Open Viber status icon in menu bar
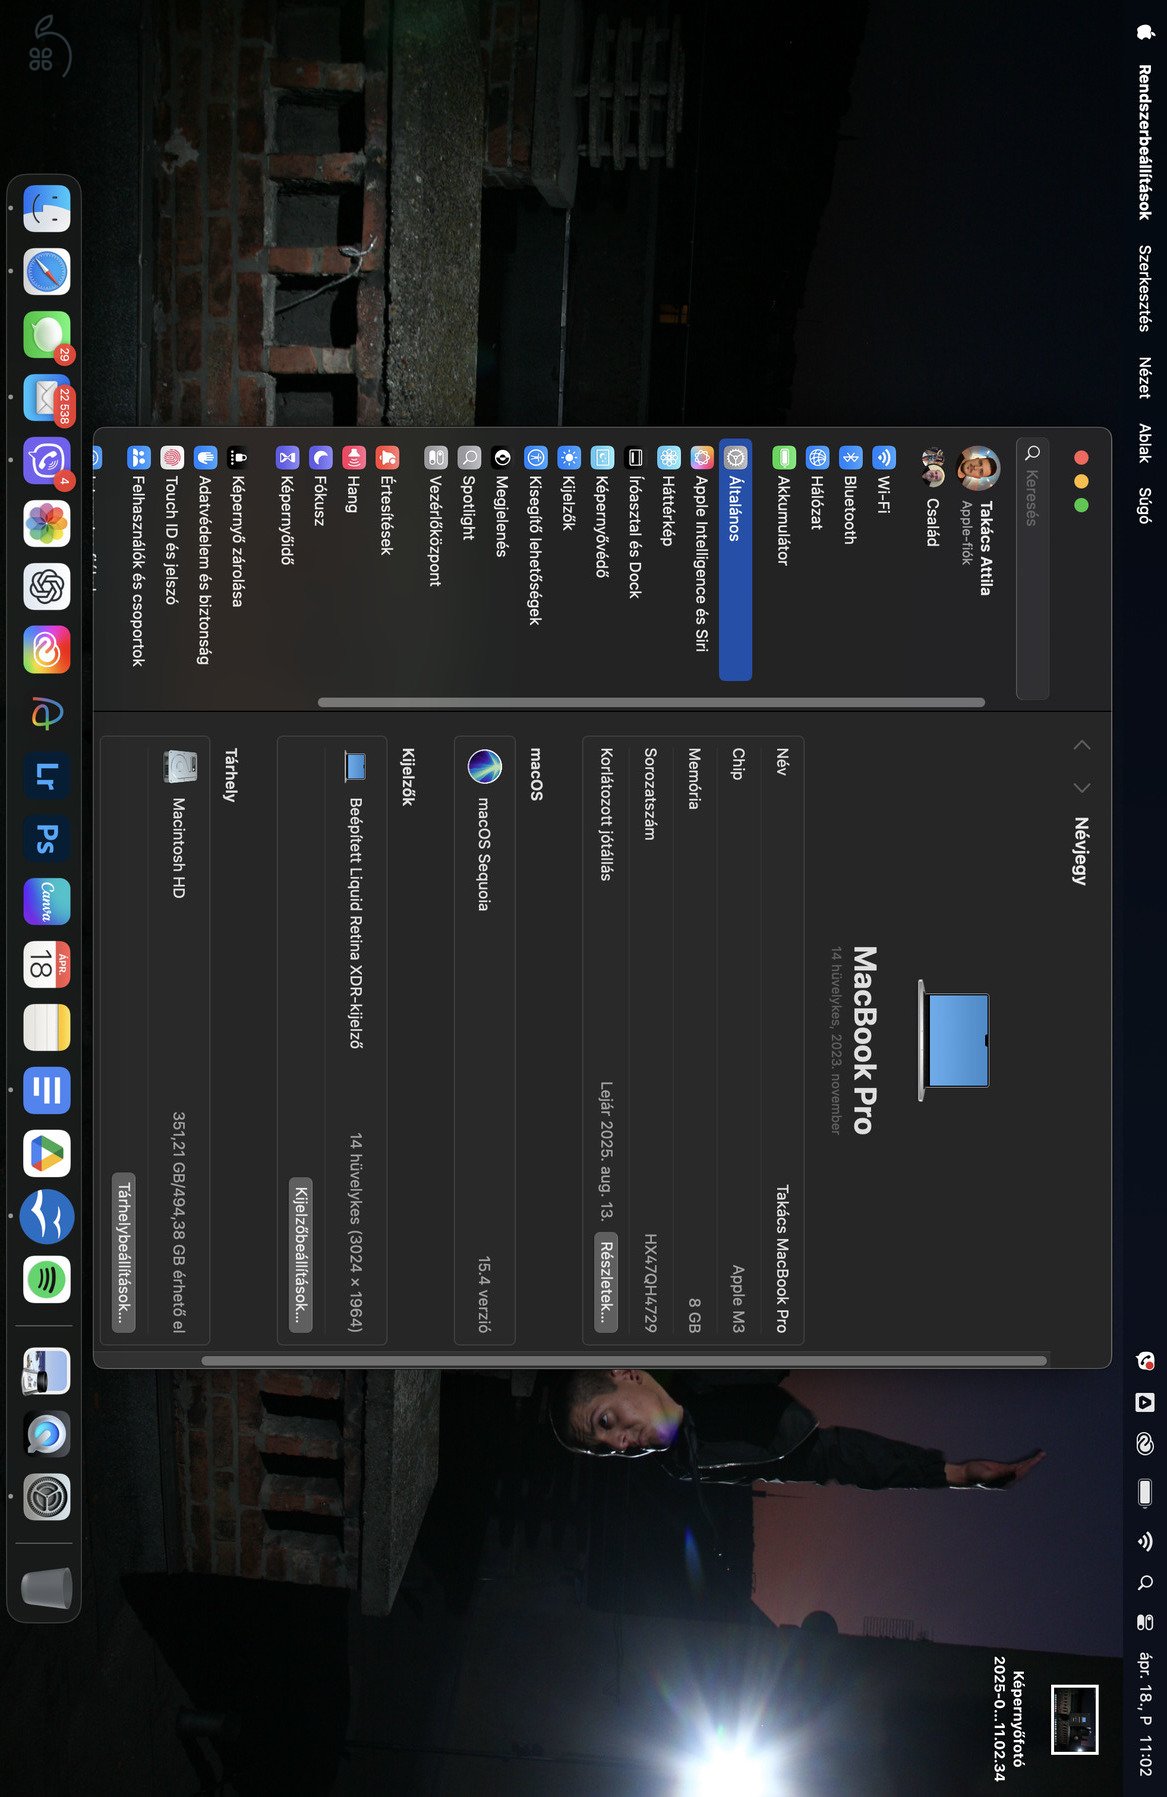The height and width of the screenshot is (1797, 1167). coord(1145,1361)
